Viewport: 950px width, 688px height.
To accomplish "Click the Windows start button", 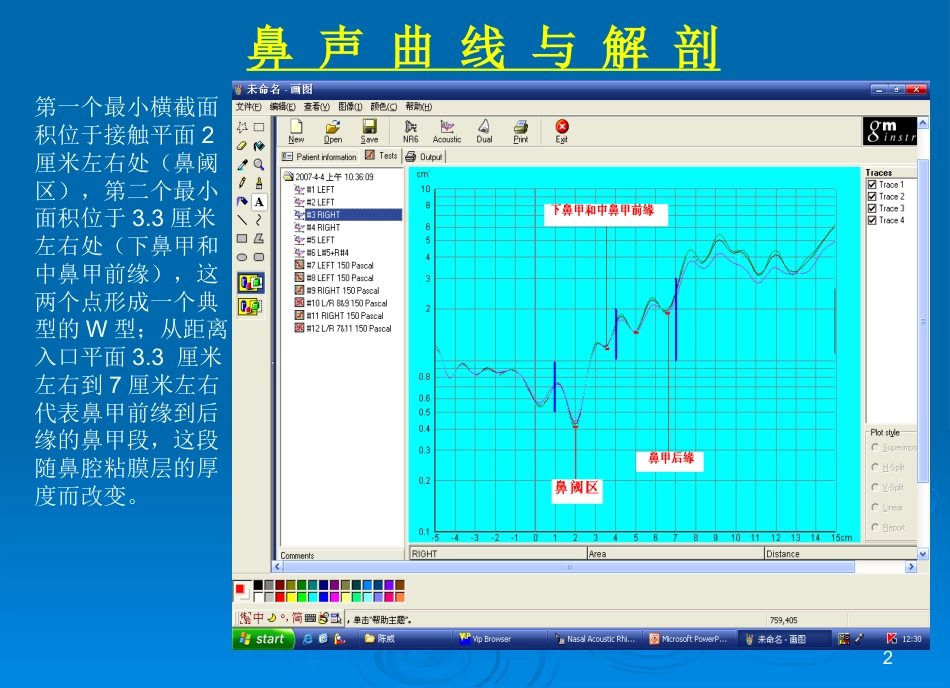I will click(263, 639).
